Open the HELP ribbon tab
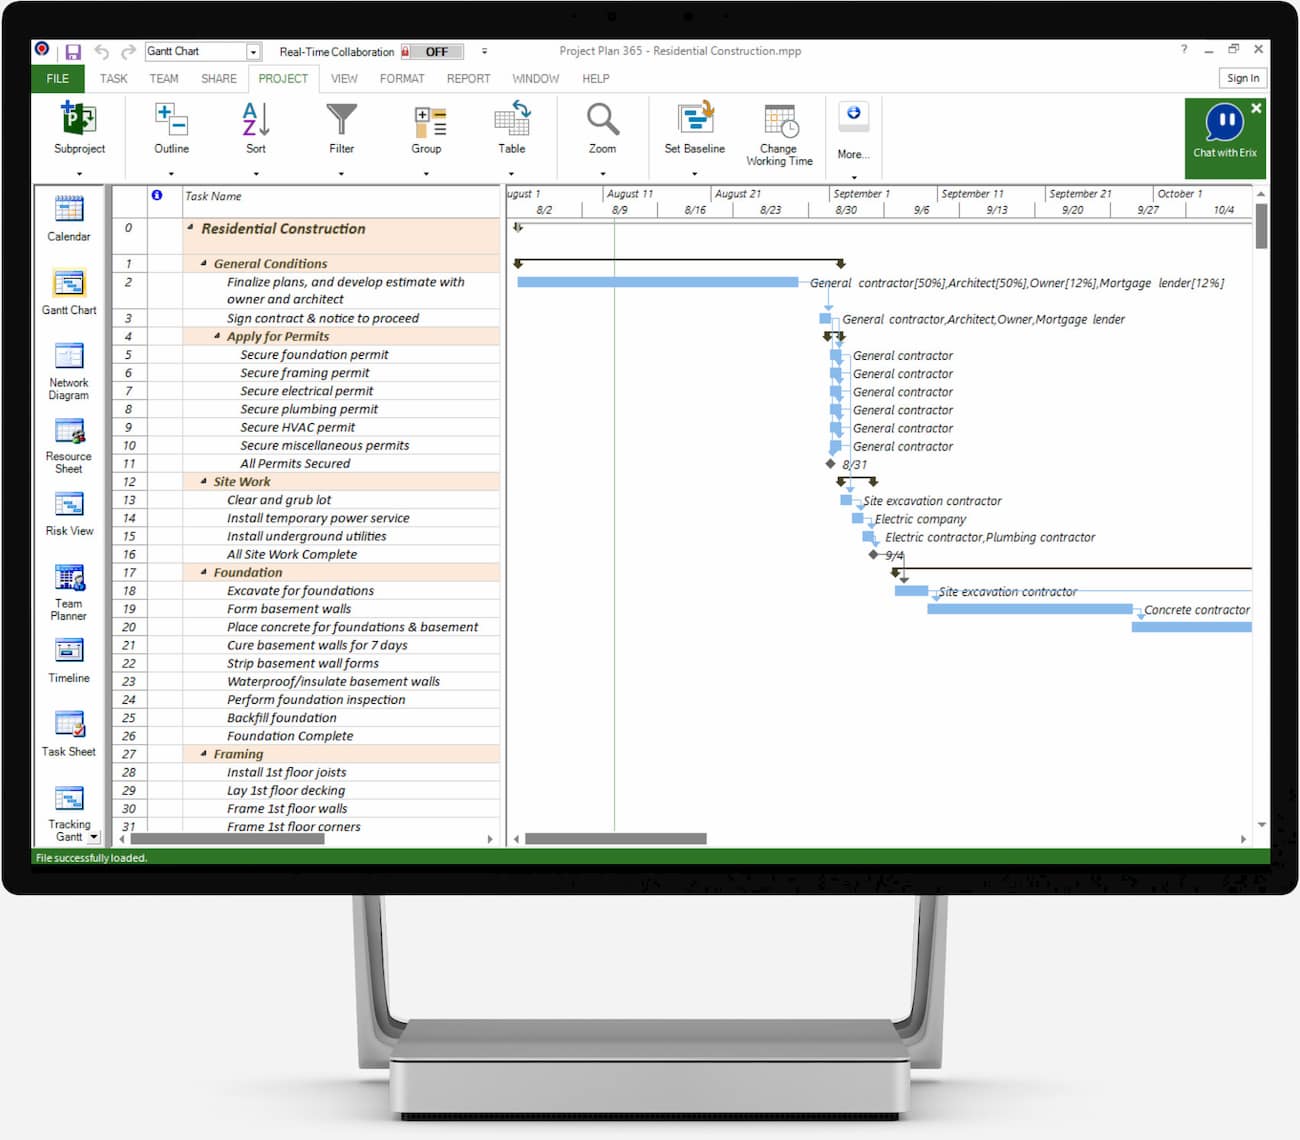This screenshot has width=1300, height=1140. pyautogui.click(x=596, y=78)
